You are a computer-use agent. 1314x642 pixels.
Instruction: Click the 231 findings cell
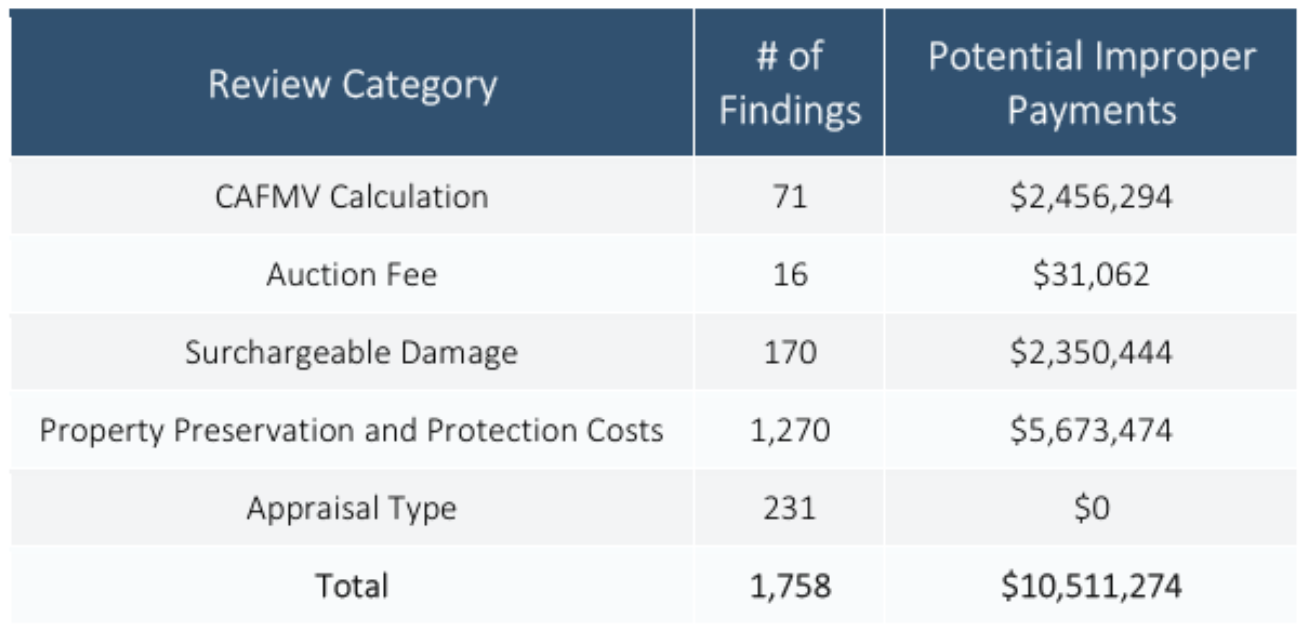point(790,508)
